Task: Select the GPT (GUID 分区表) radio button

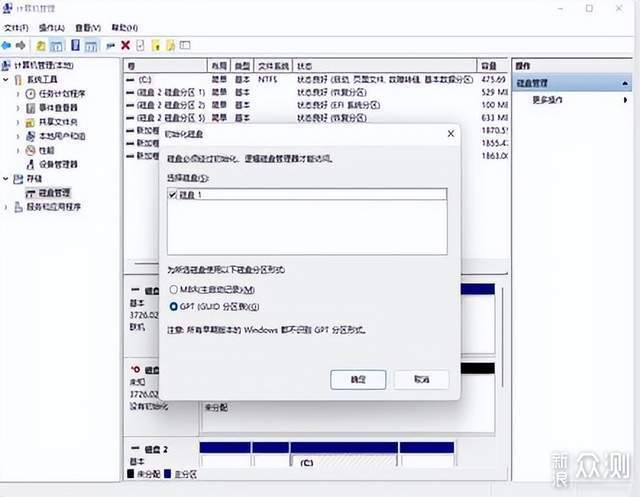Action: 173,306
